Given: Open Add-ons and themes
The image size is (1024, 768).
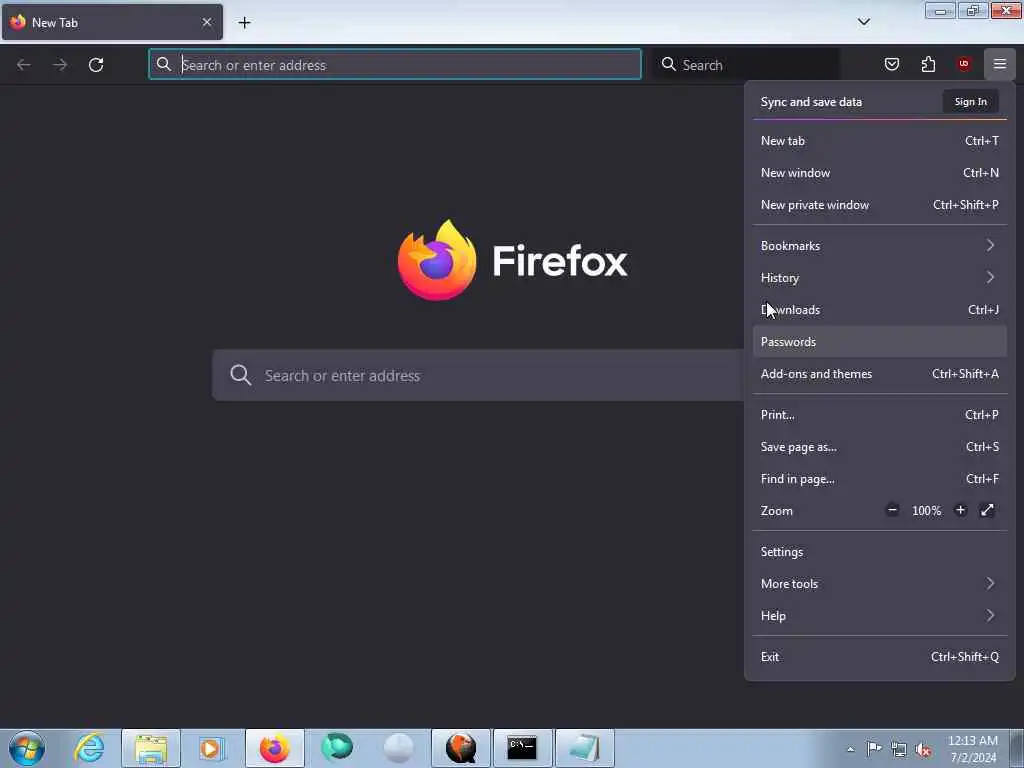Looking at the screenshot, I should pyautogui.click(x=880, y=374).
